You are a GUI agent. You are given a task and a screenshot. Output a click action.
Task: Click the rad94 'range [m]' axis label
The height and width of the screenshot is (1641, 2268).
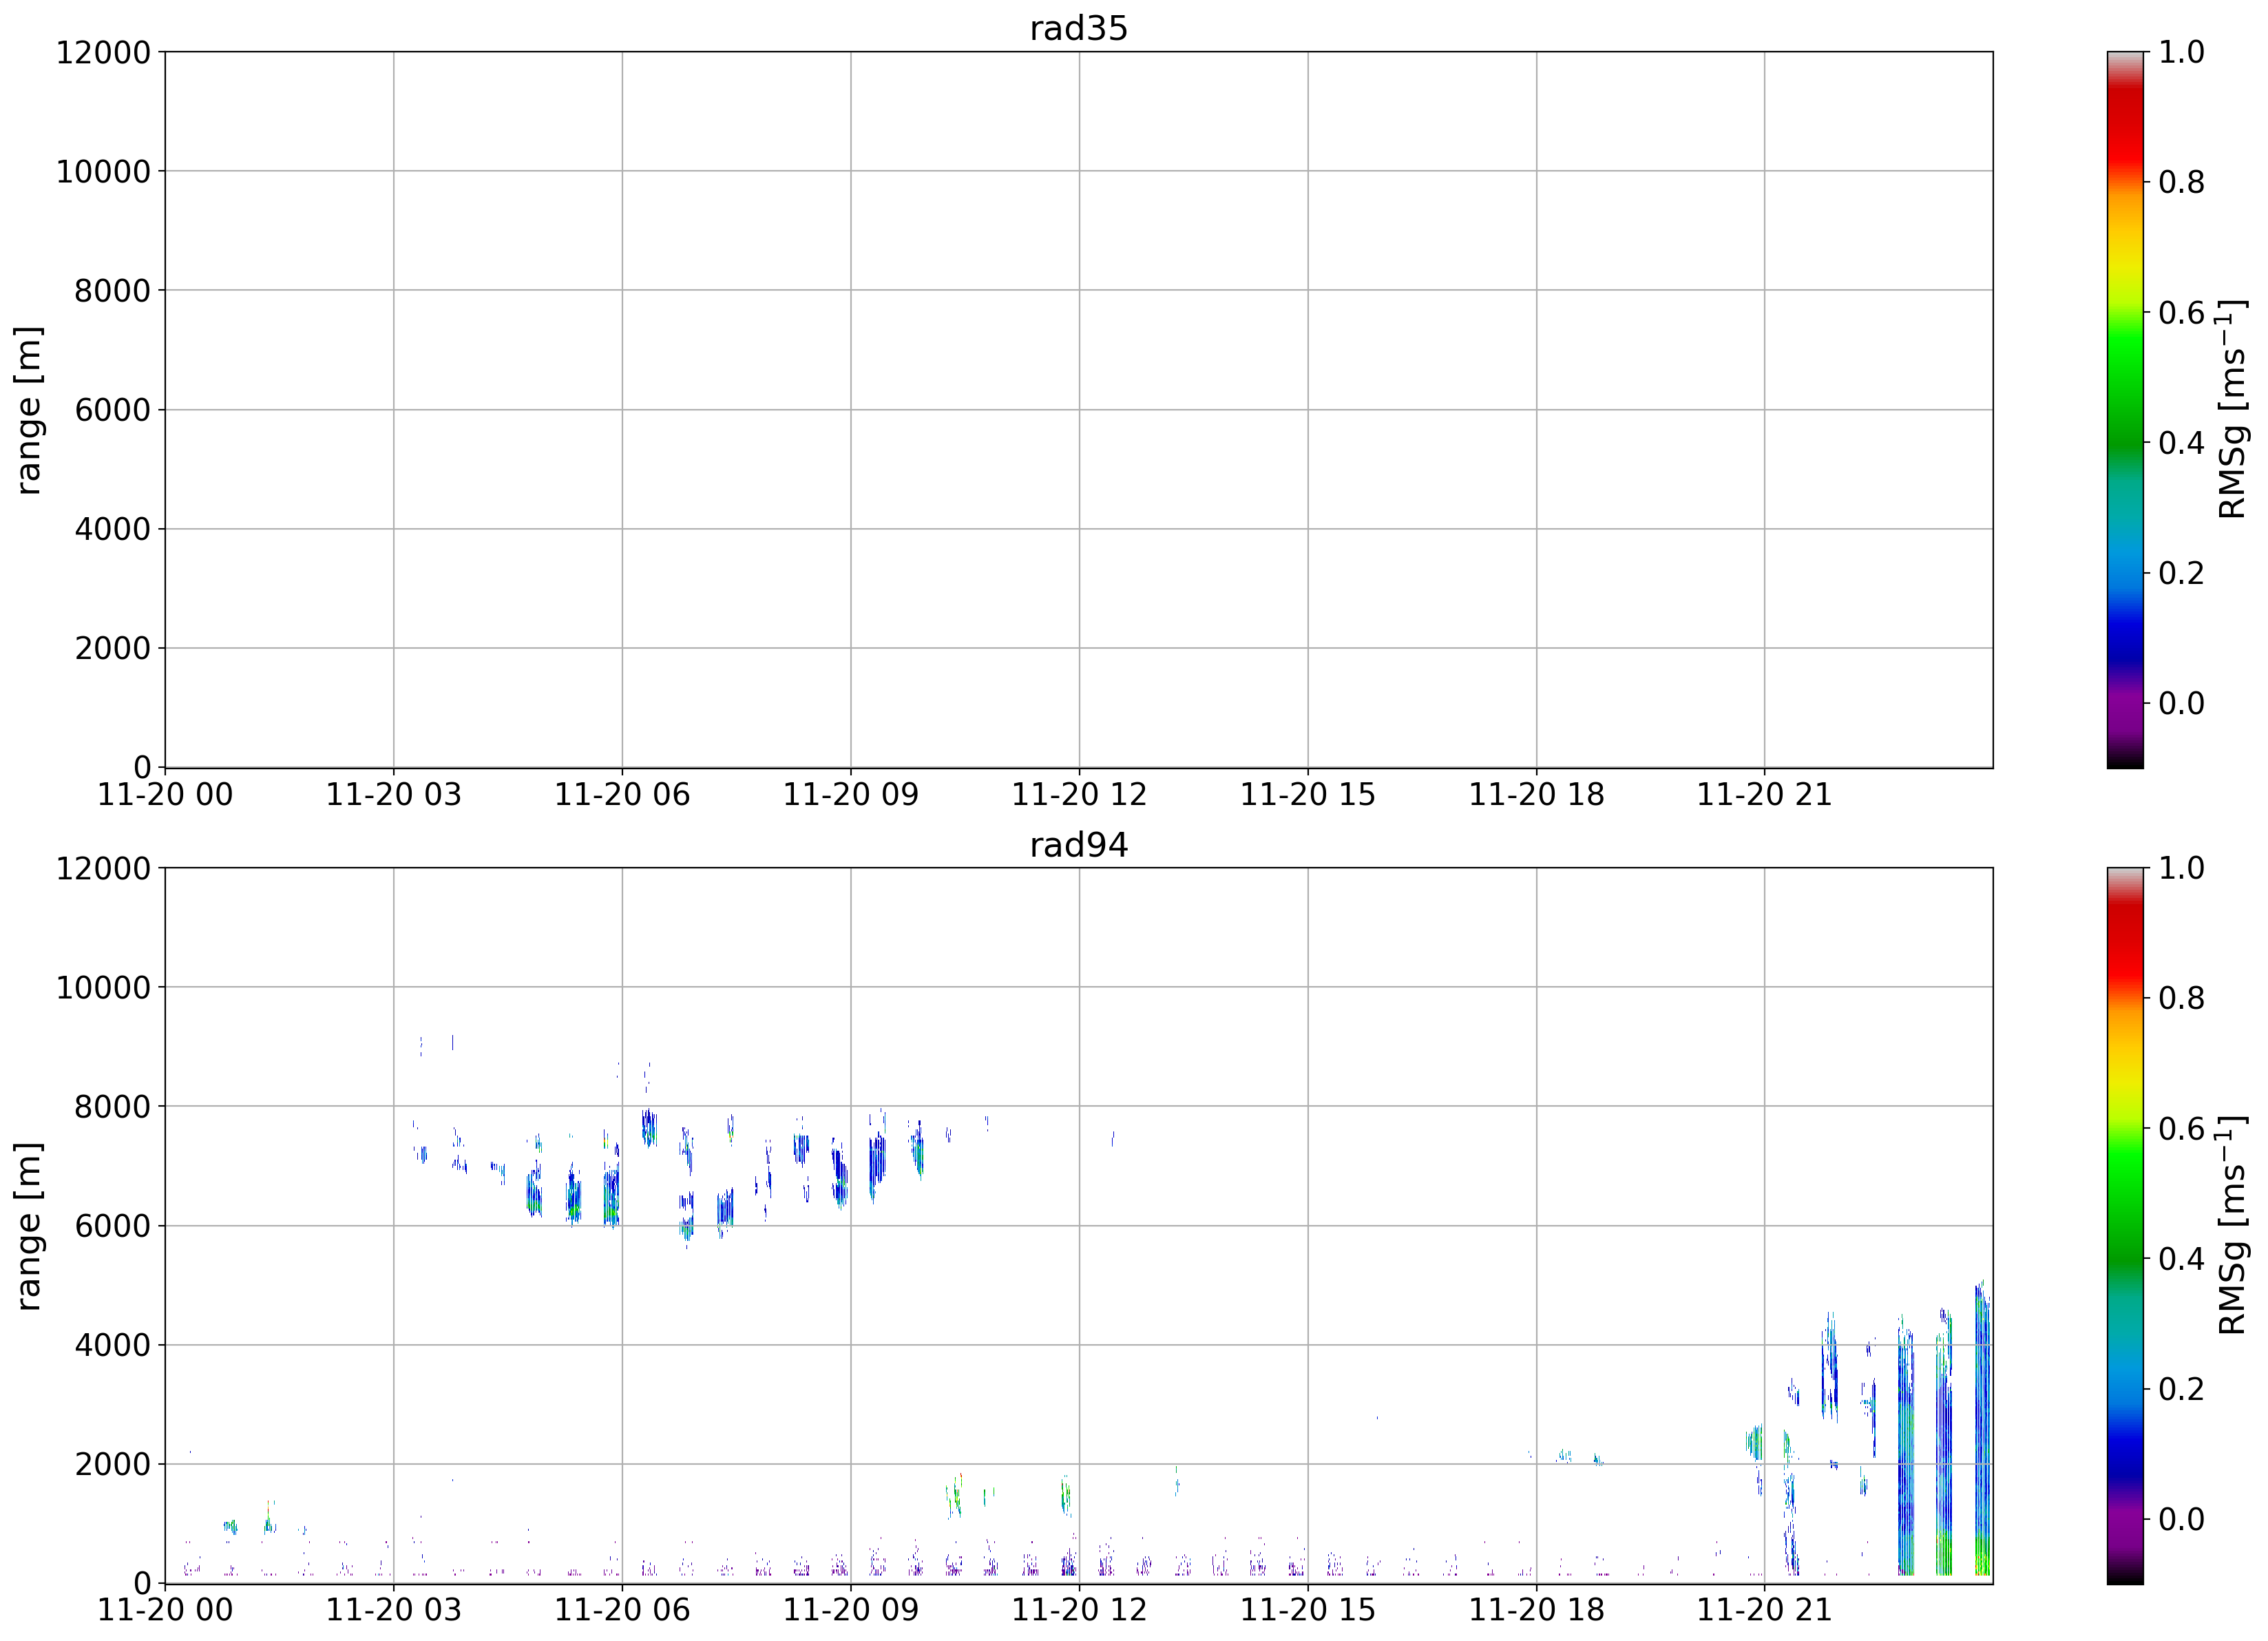pos(29,1226)
